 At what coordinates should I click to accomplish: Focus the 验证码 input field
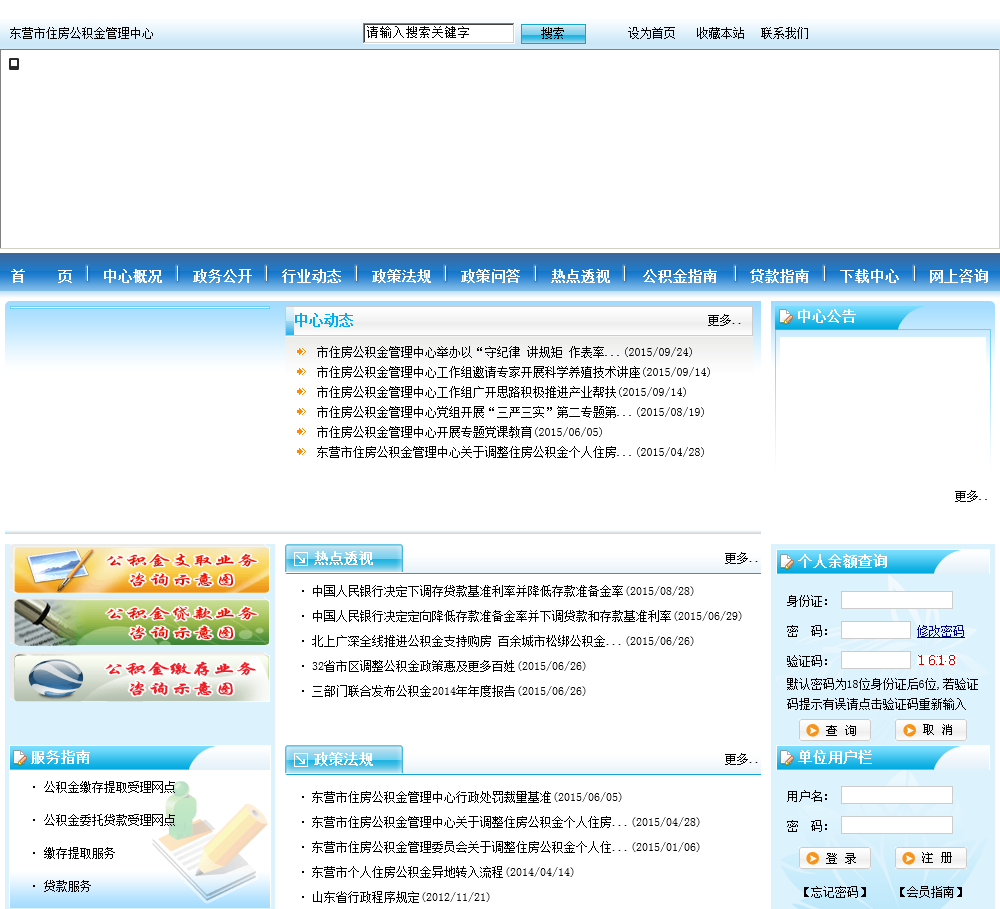[x=876, y=660]
